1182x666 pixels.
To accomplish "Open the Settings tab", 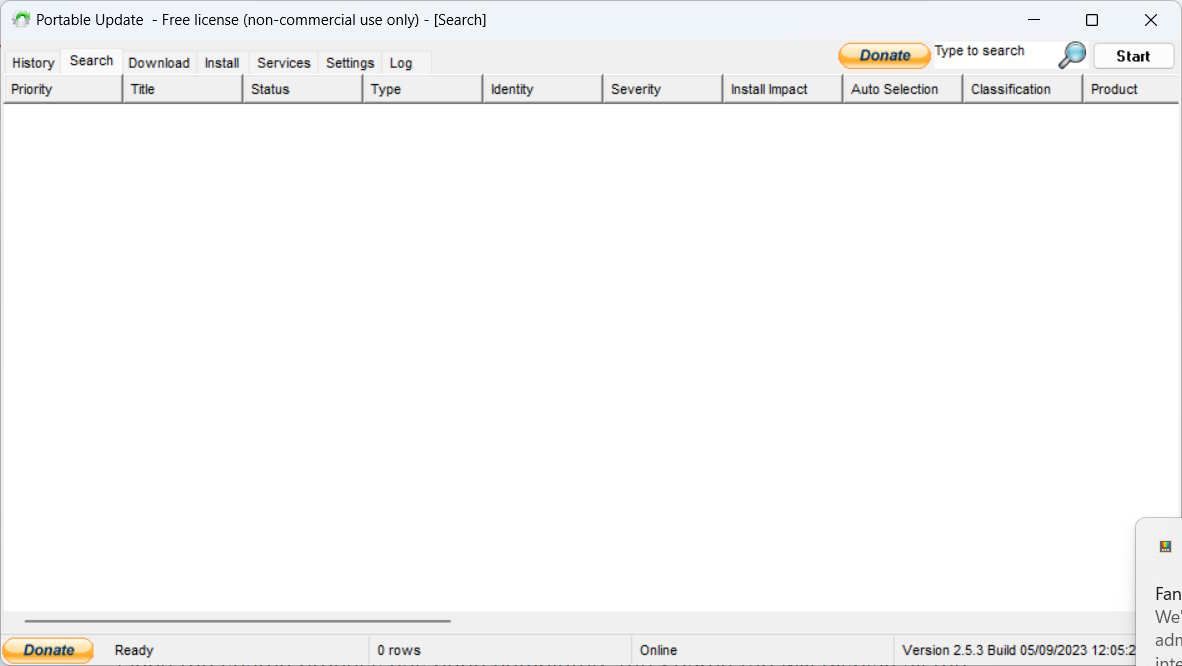I will 350,62.
